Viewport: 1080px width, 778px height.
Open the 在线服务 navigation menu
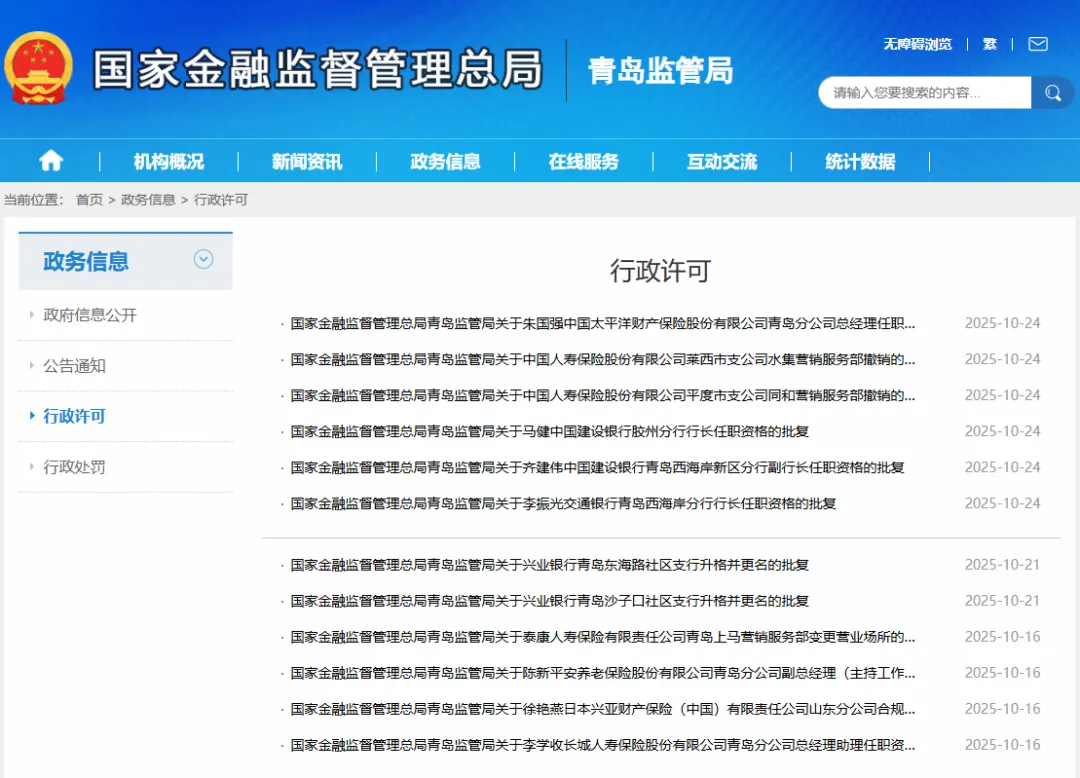pyautogui.click(x=583, y=161)
